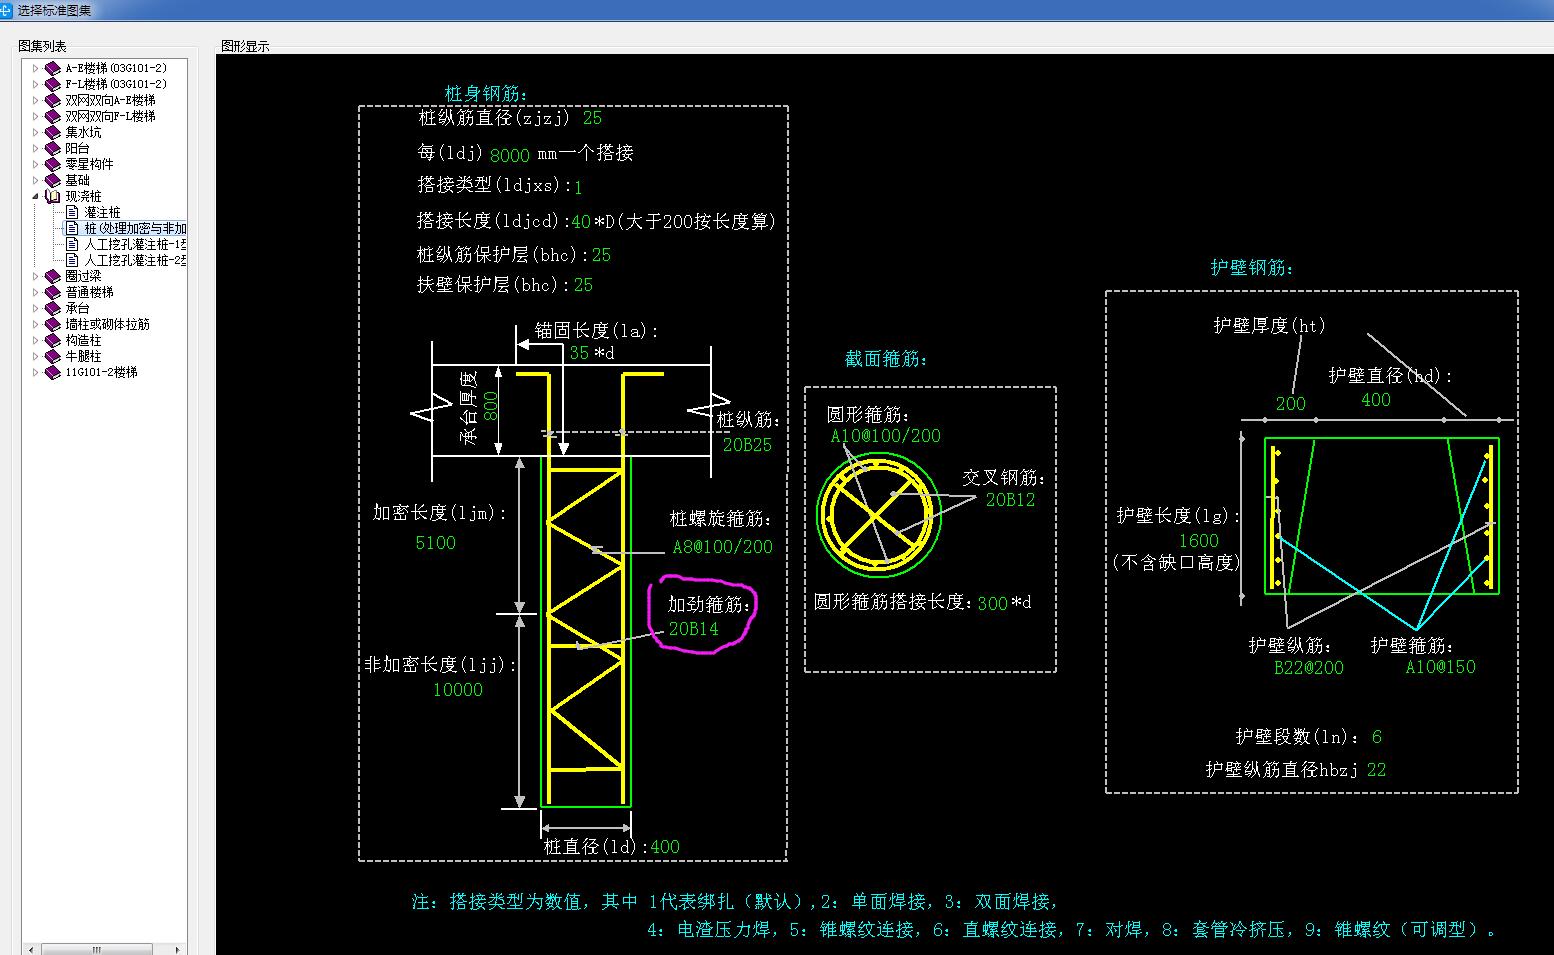Click the 桩直径(ld) value 400
1554x955 pixels.
tap(665, 847)
